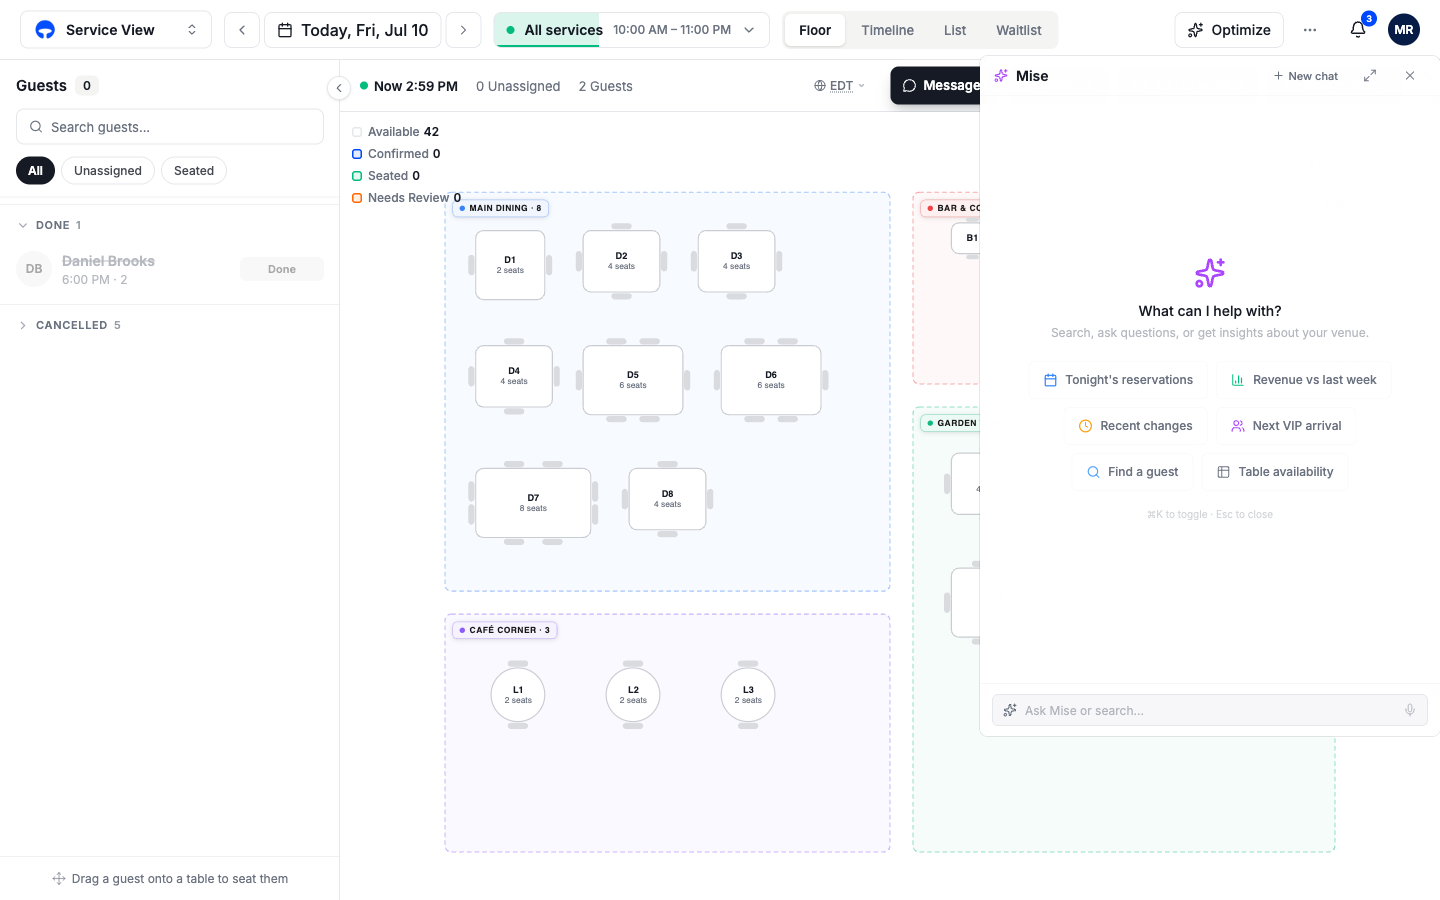Viewport: 1440px width, 900px height.
Task: Expand the Mise chat panel
Action: coord(1370,76)
